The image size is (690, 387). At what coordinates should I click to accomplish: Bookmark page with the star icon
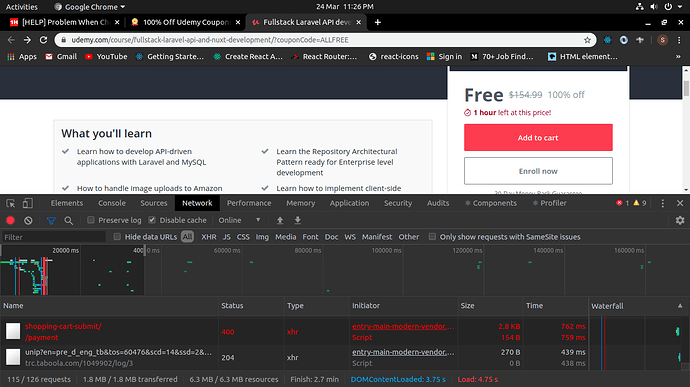click(x=587, y=40)
